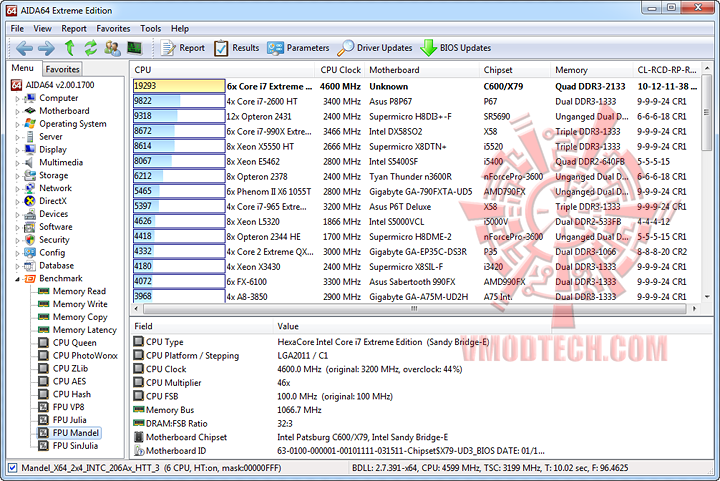Viewport: 720px width, 481px height.
Task: Open the Favorites menu
Action: tap(113, 28)
